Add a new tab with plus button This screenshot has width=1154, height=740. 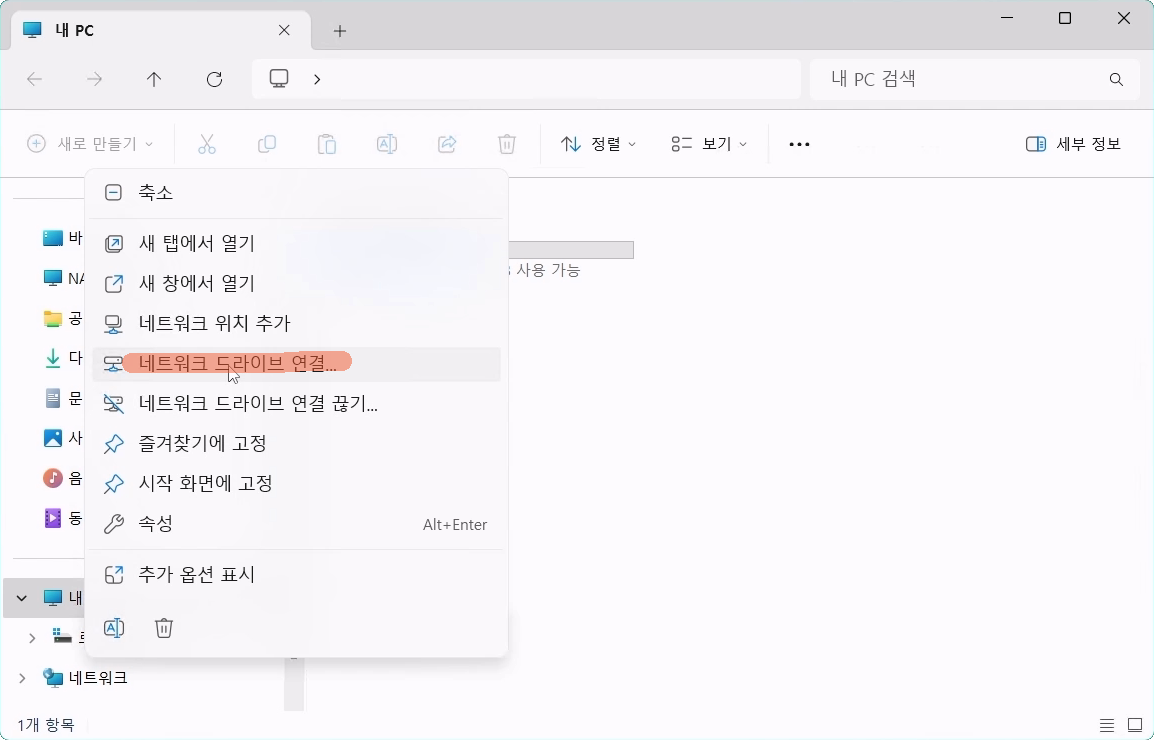[340, 31]
